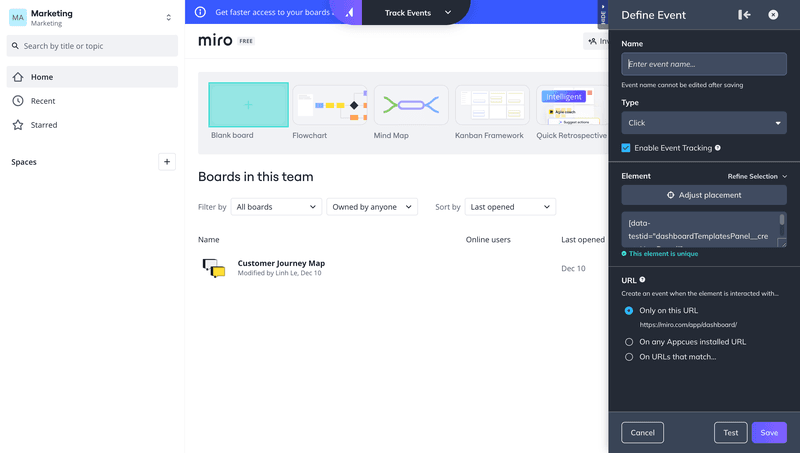Viewport: 800px width, 453px height.
Task: Choose On URLs that match option
Action: pyautogui.click(x=628, y=357)
